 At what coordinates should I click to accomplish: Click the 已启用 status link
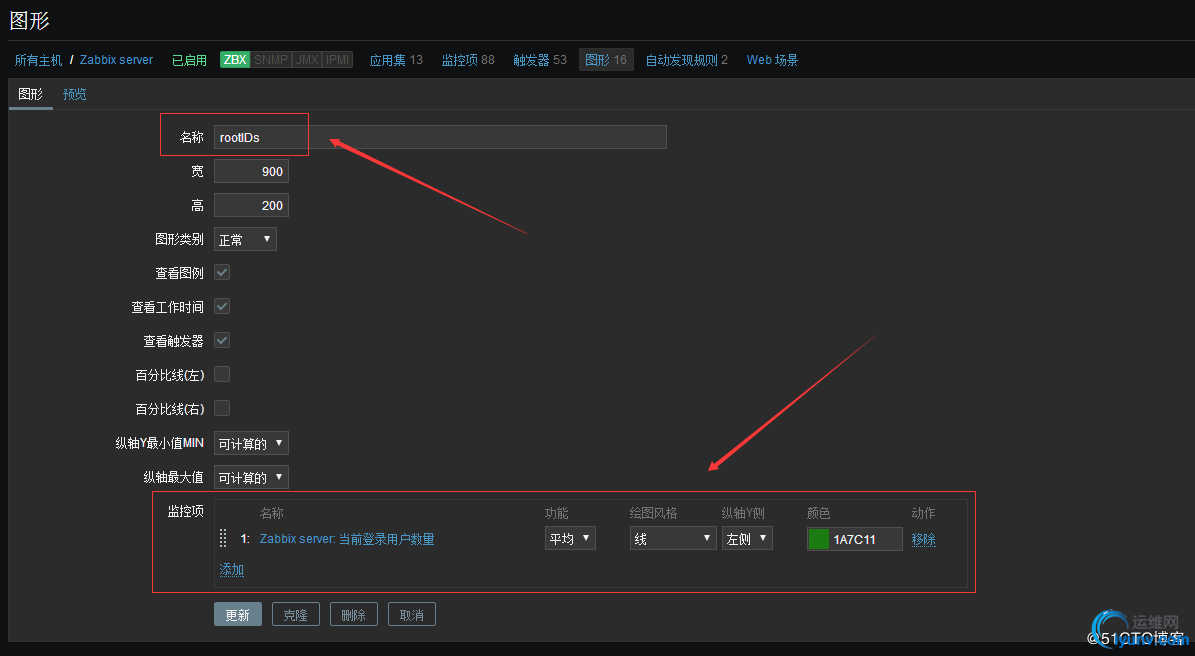point(189,59)
